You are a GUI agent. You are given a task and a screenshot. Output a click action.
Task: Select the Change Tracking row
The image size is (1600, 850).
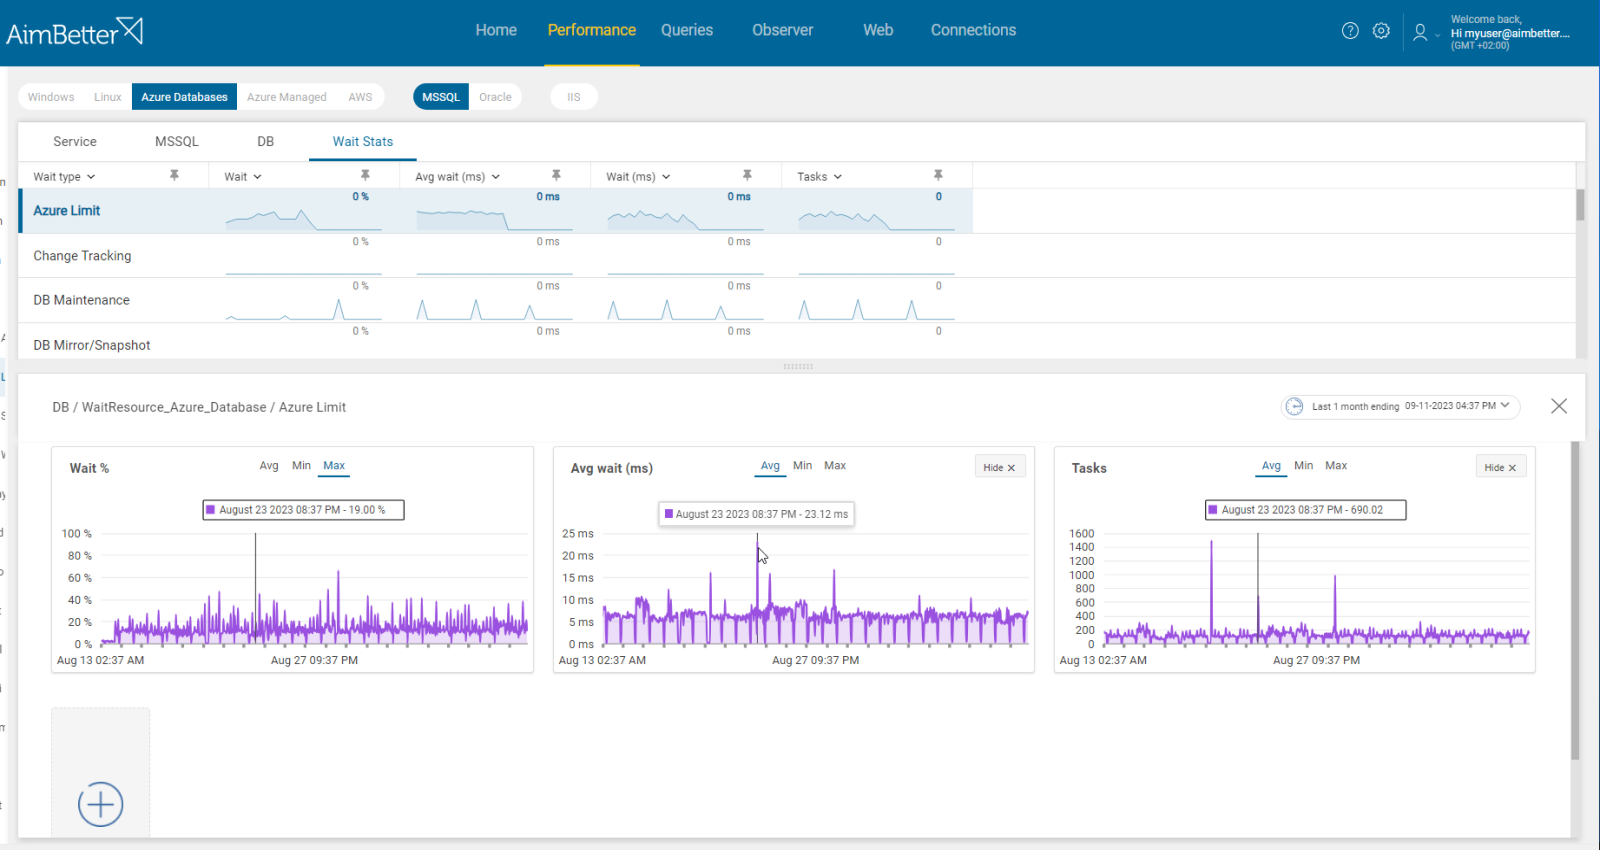tap(796, 256)
